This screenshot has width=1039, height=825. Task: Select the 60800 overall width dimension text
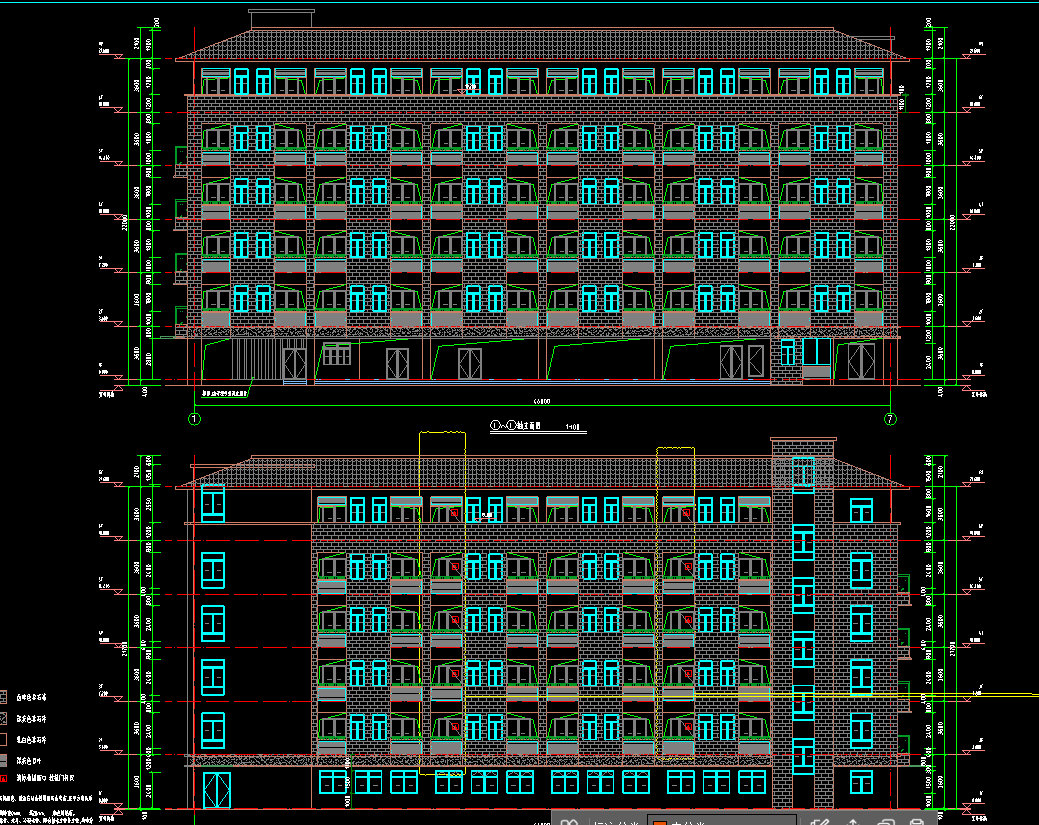[541, 402]
